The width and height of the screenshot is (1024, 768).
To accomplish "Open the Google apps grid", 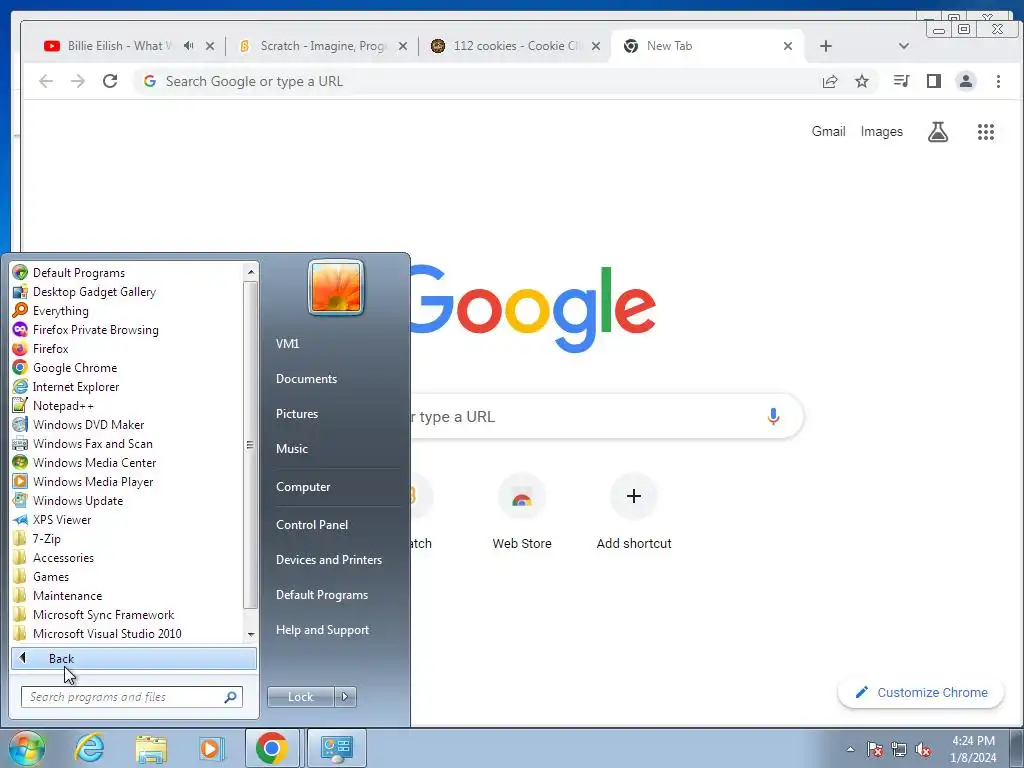I will 985,132.
